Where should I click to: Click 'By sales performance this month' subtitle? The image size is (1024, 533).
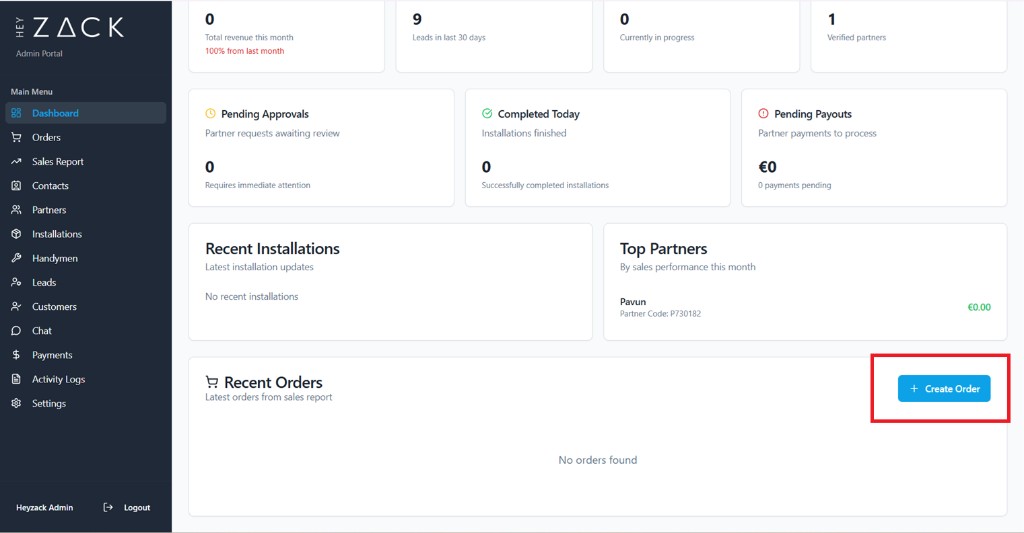pyautogui.click(x=687, y=266)
